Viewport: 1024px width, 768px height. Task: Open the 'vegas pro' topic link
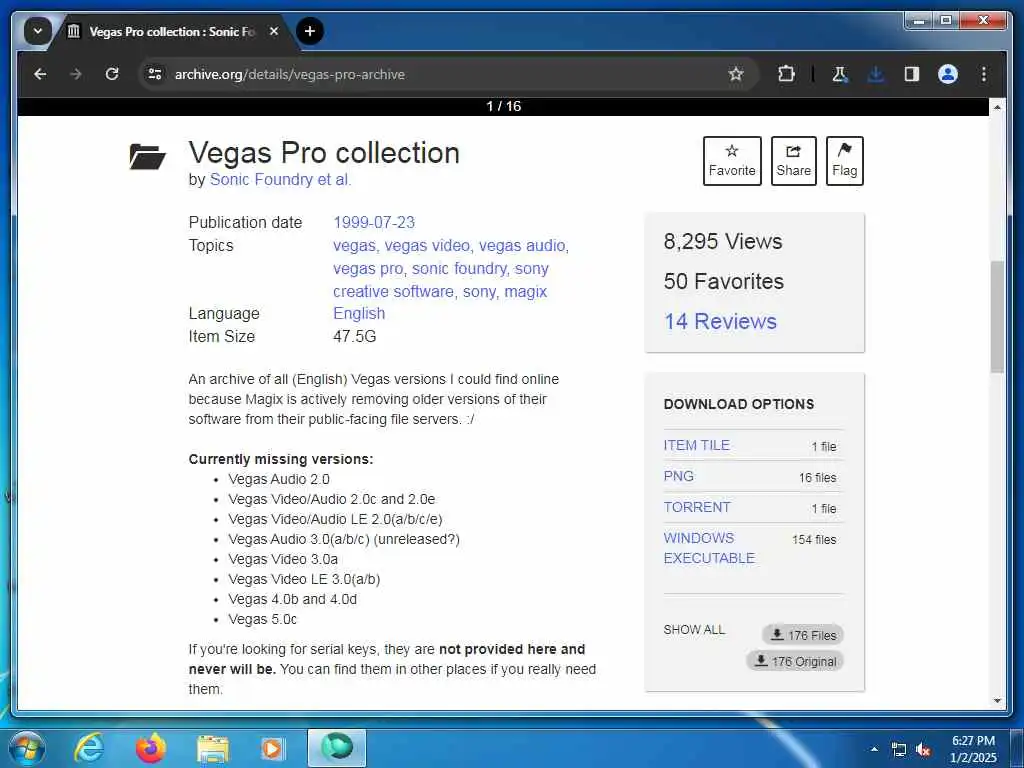(x=368, y=268)
